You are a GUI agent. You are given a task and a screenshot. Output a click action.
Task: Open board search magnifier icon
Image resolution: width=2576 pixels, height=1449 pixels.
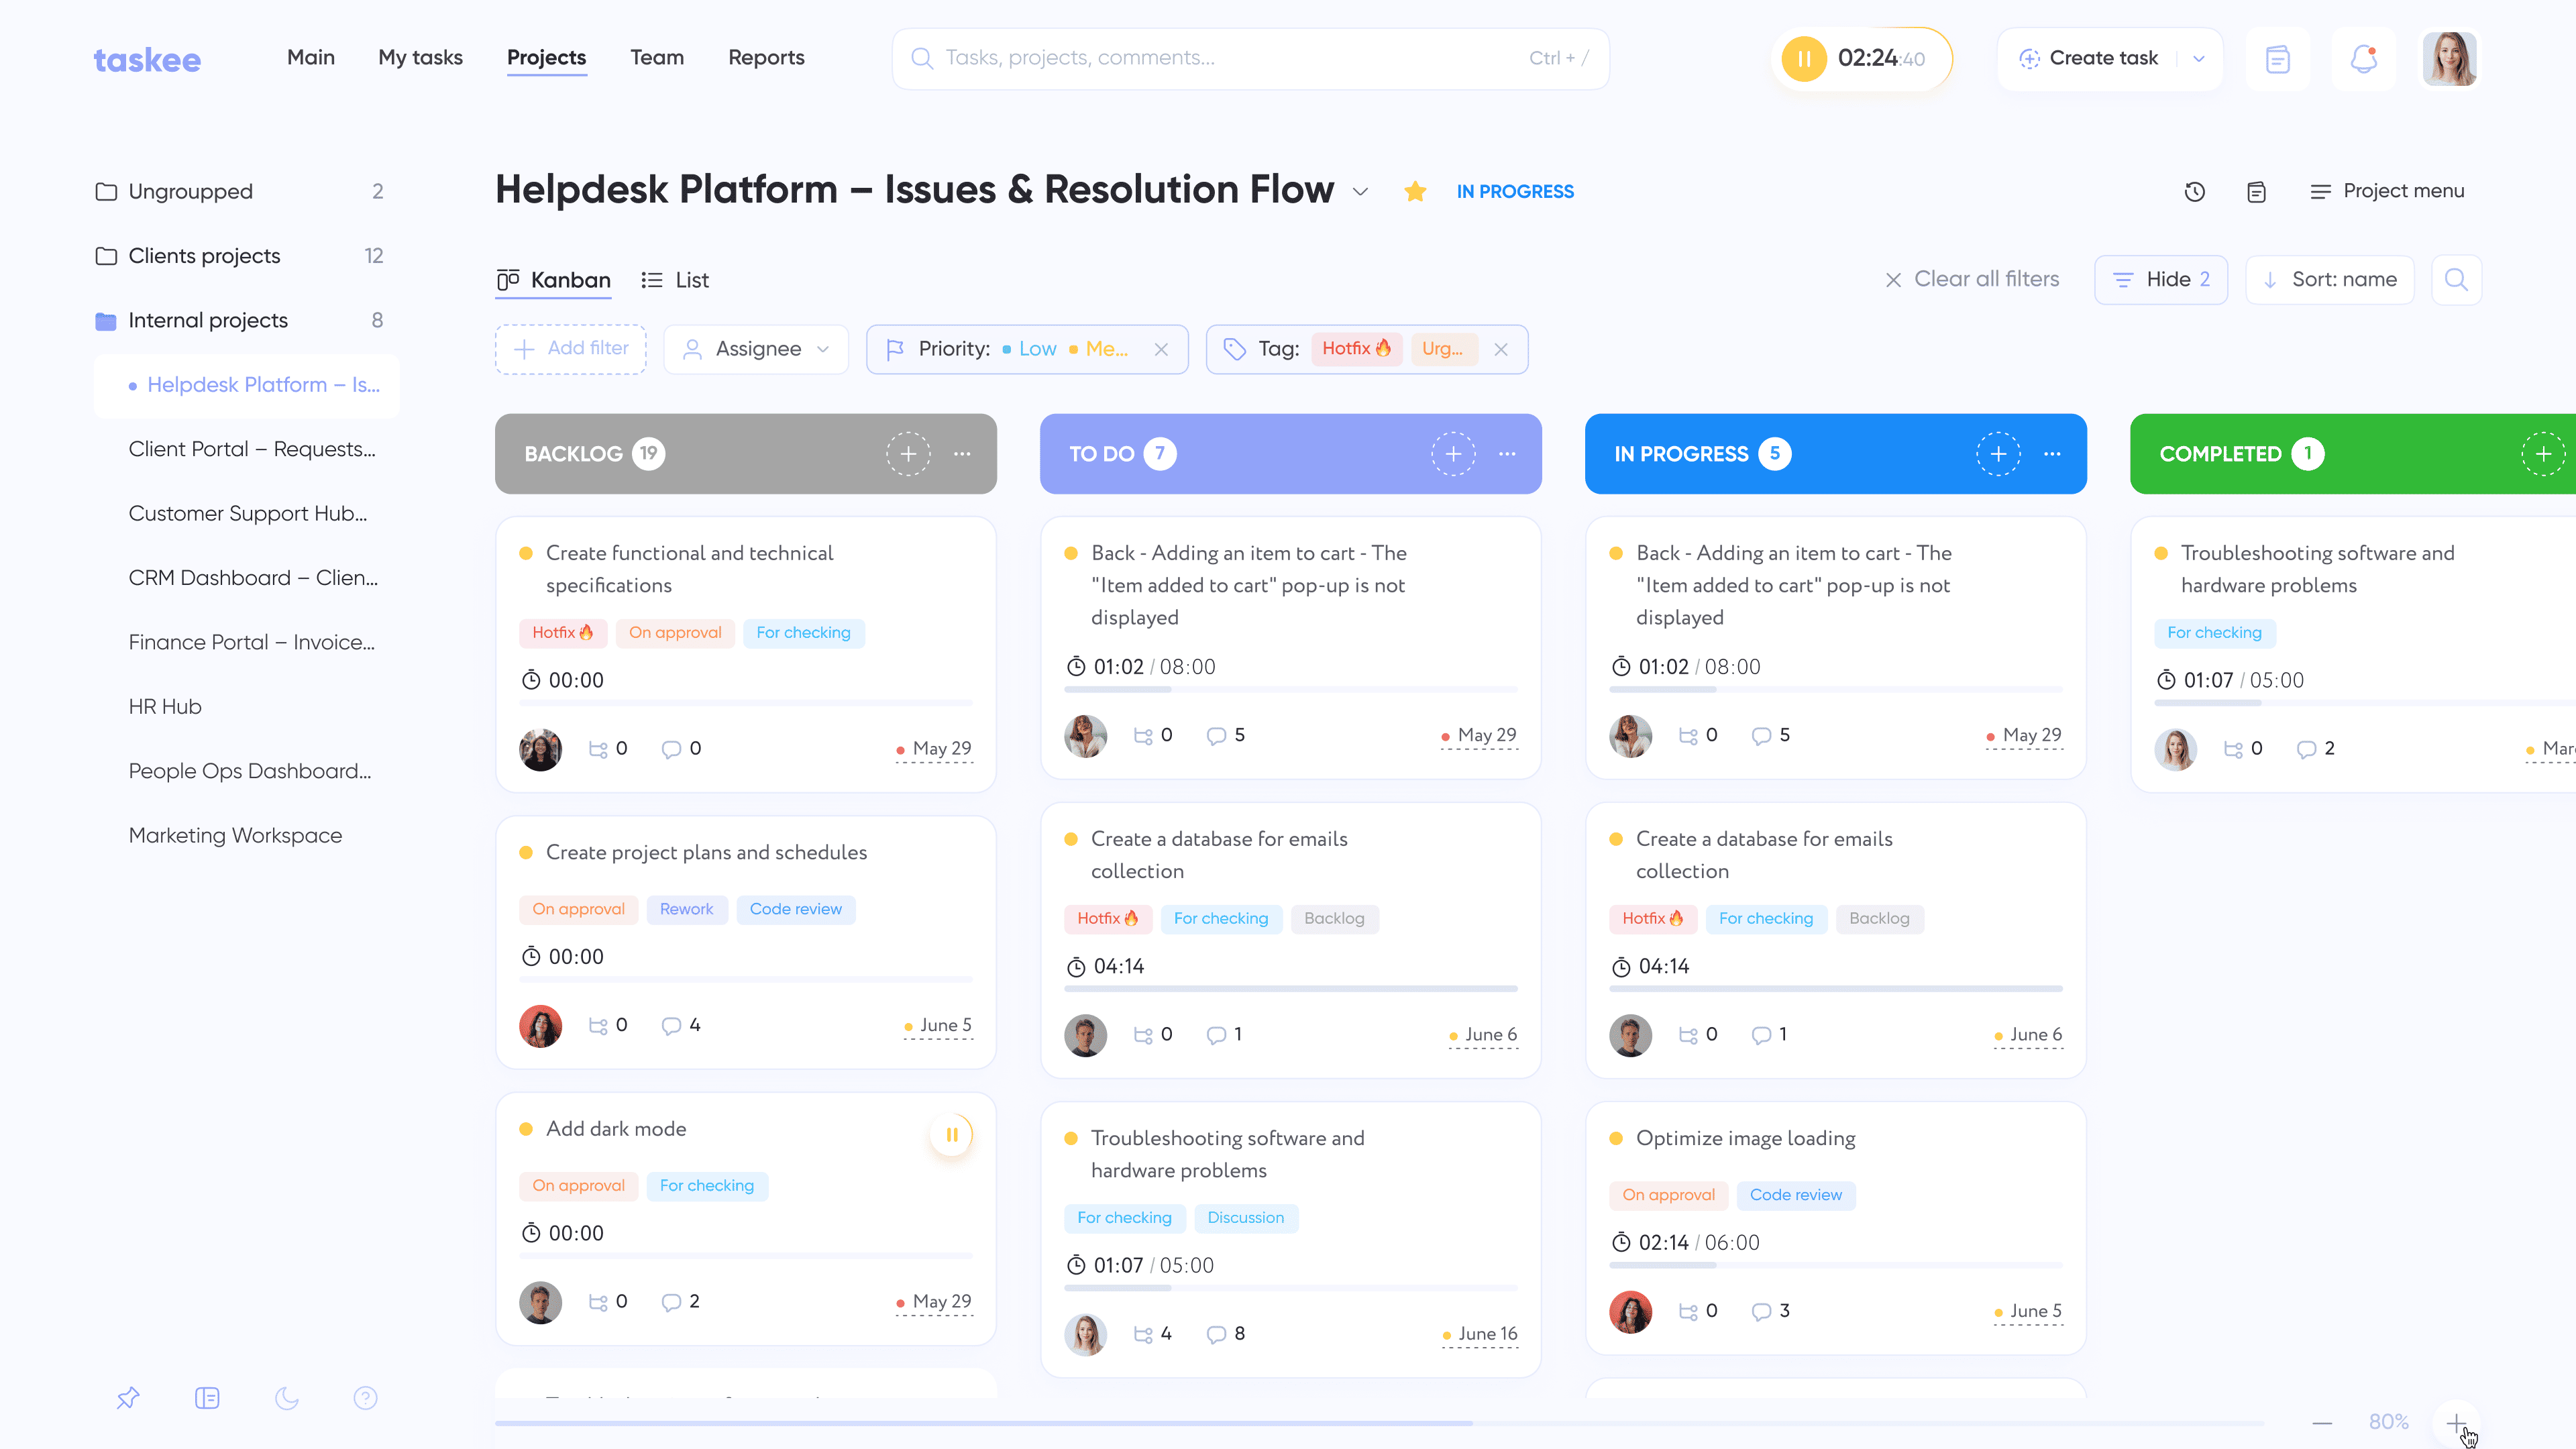(x=2456, y=280)
